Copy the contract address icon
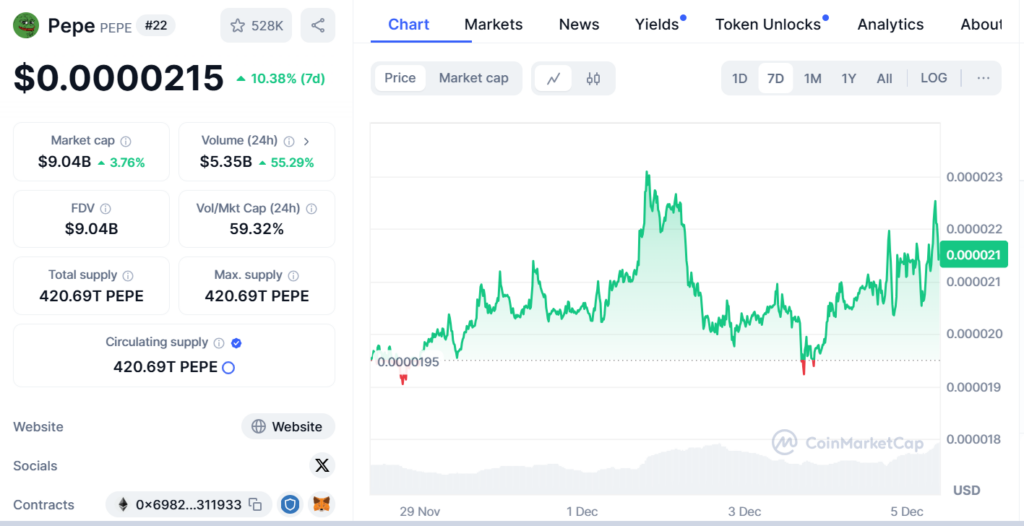 click(256, 505)
